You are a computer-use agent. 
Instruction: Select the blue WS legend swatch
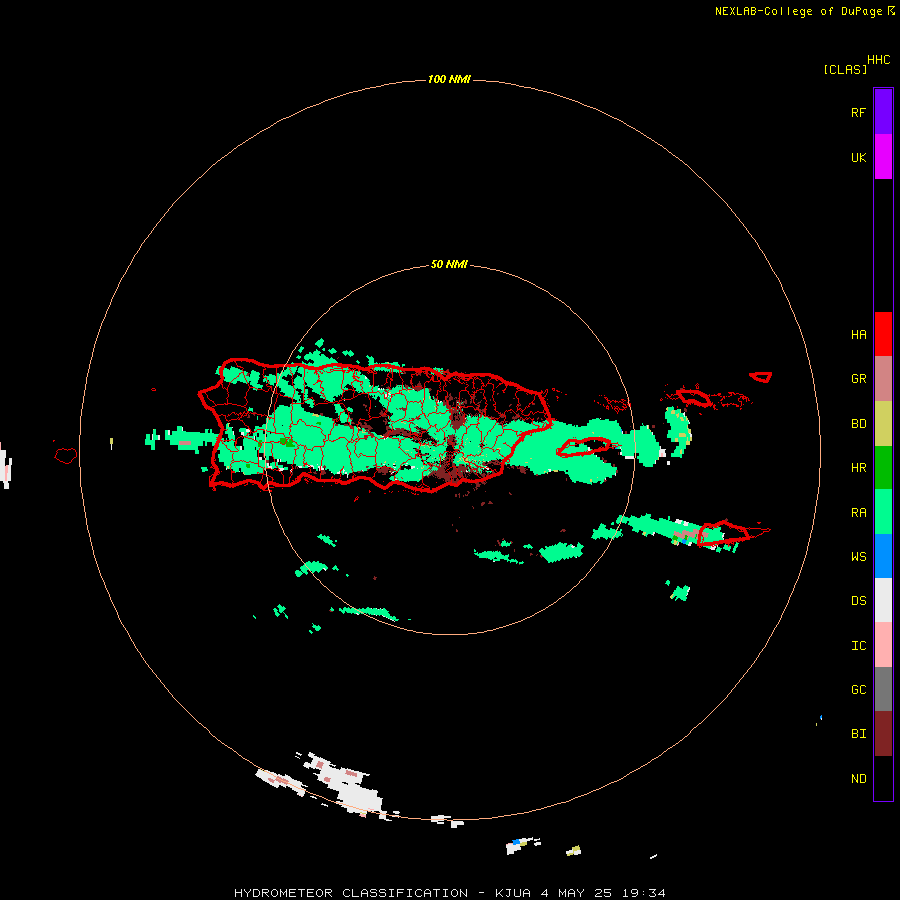click(x=883, y=556)
